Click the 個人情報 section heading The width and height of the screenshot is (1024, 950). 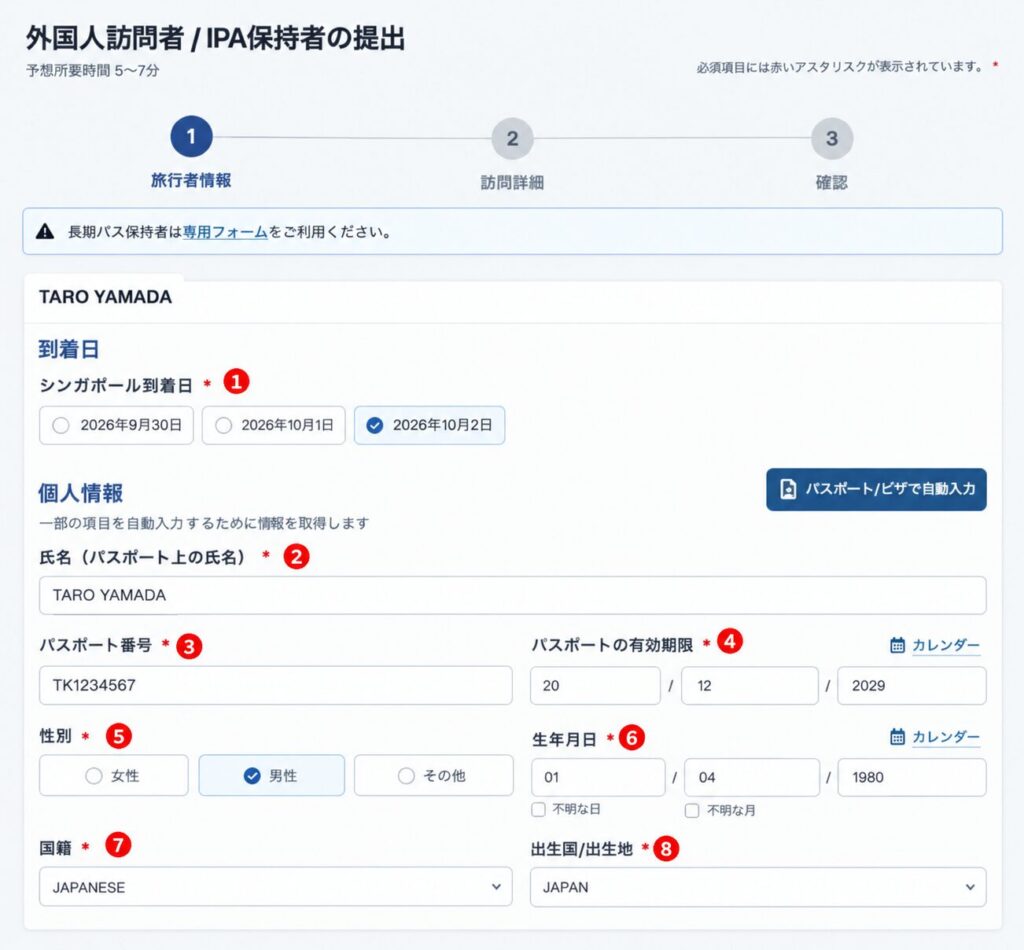click(x=80, y=493)
